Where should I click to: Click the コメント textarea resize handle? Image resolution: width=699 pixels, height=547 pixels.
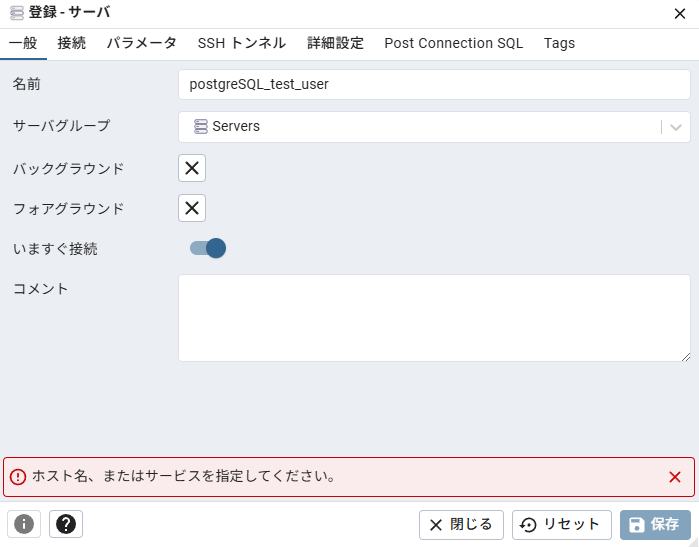tap(686, 357)
